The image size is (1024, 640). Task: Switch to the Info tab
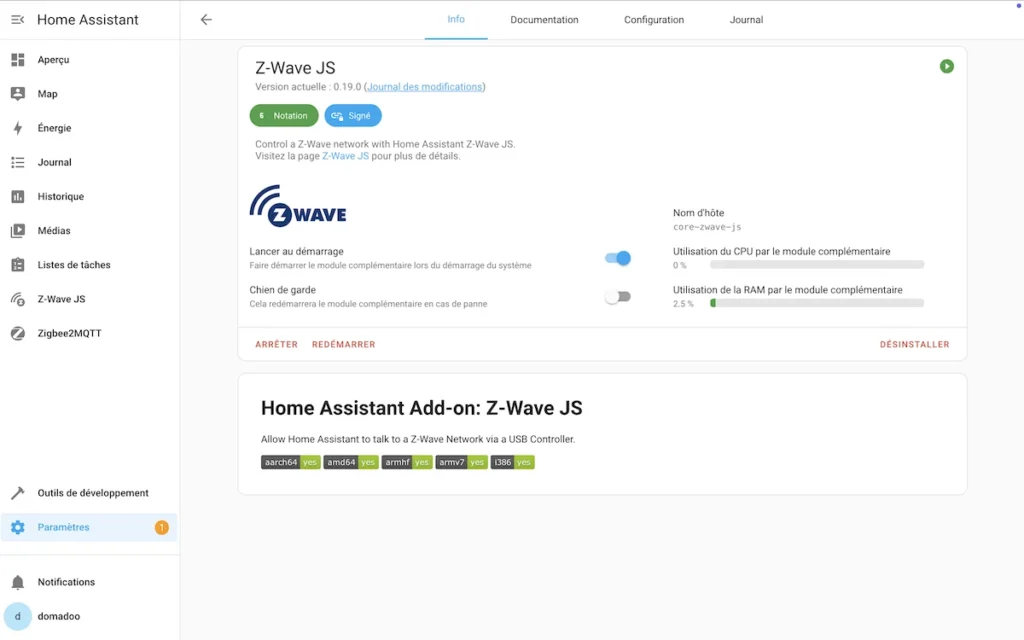coord(456,20)
